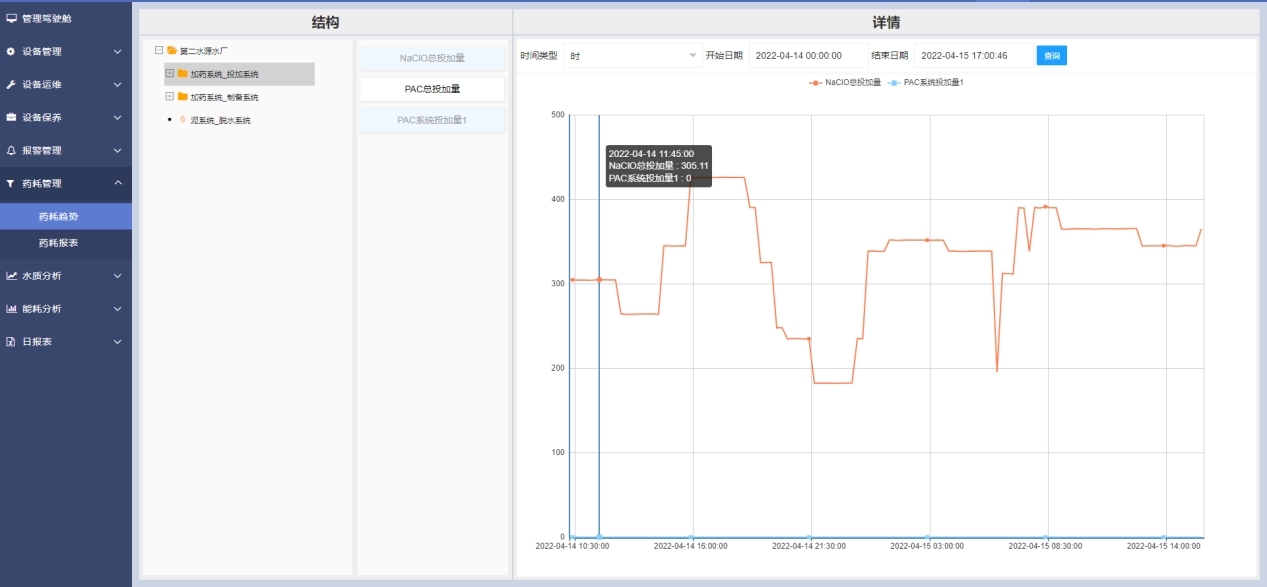Toggle NaClO总投加量 series in chart legend
1267x587 pixels.
[845, 82]
